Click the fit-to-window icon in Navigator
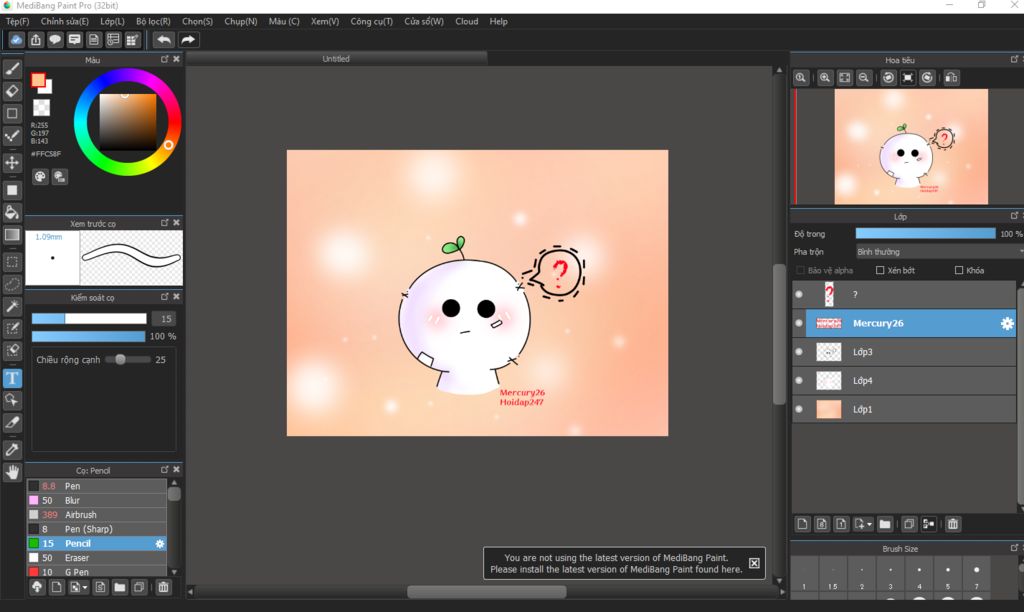 844,78
